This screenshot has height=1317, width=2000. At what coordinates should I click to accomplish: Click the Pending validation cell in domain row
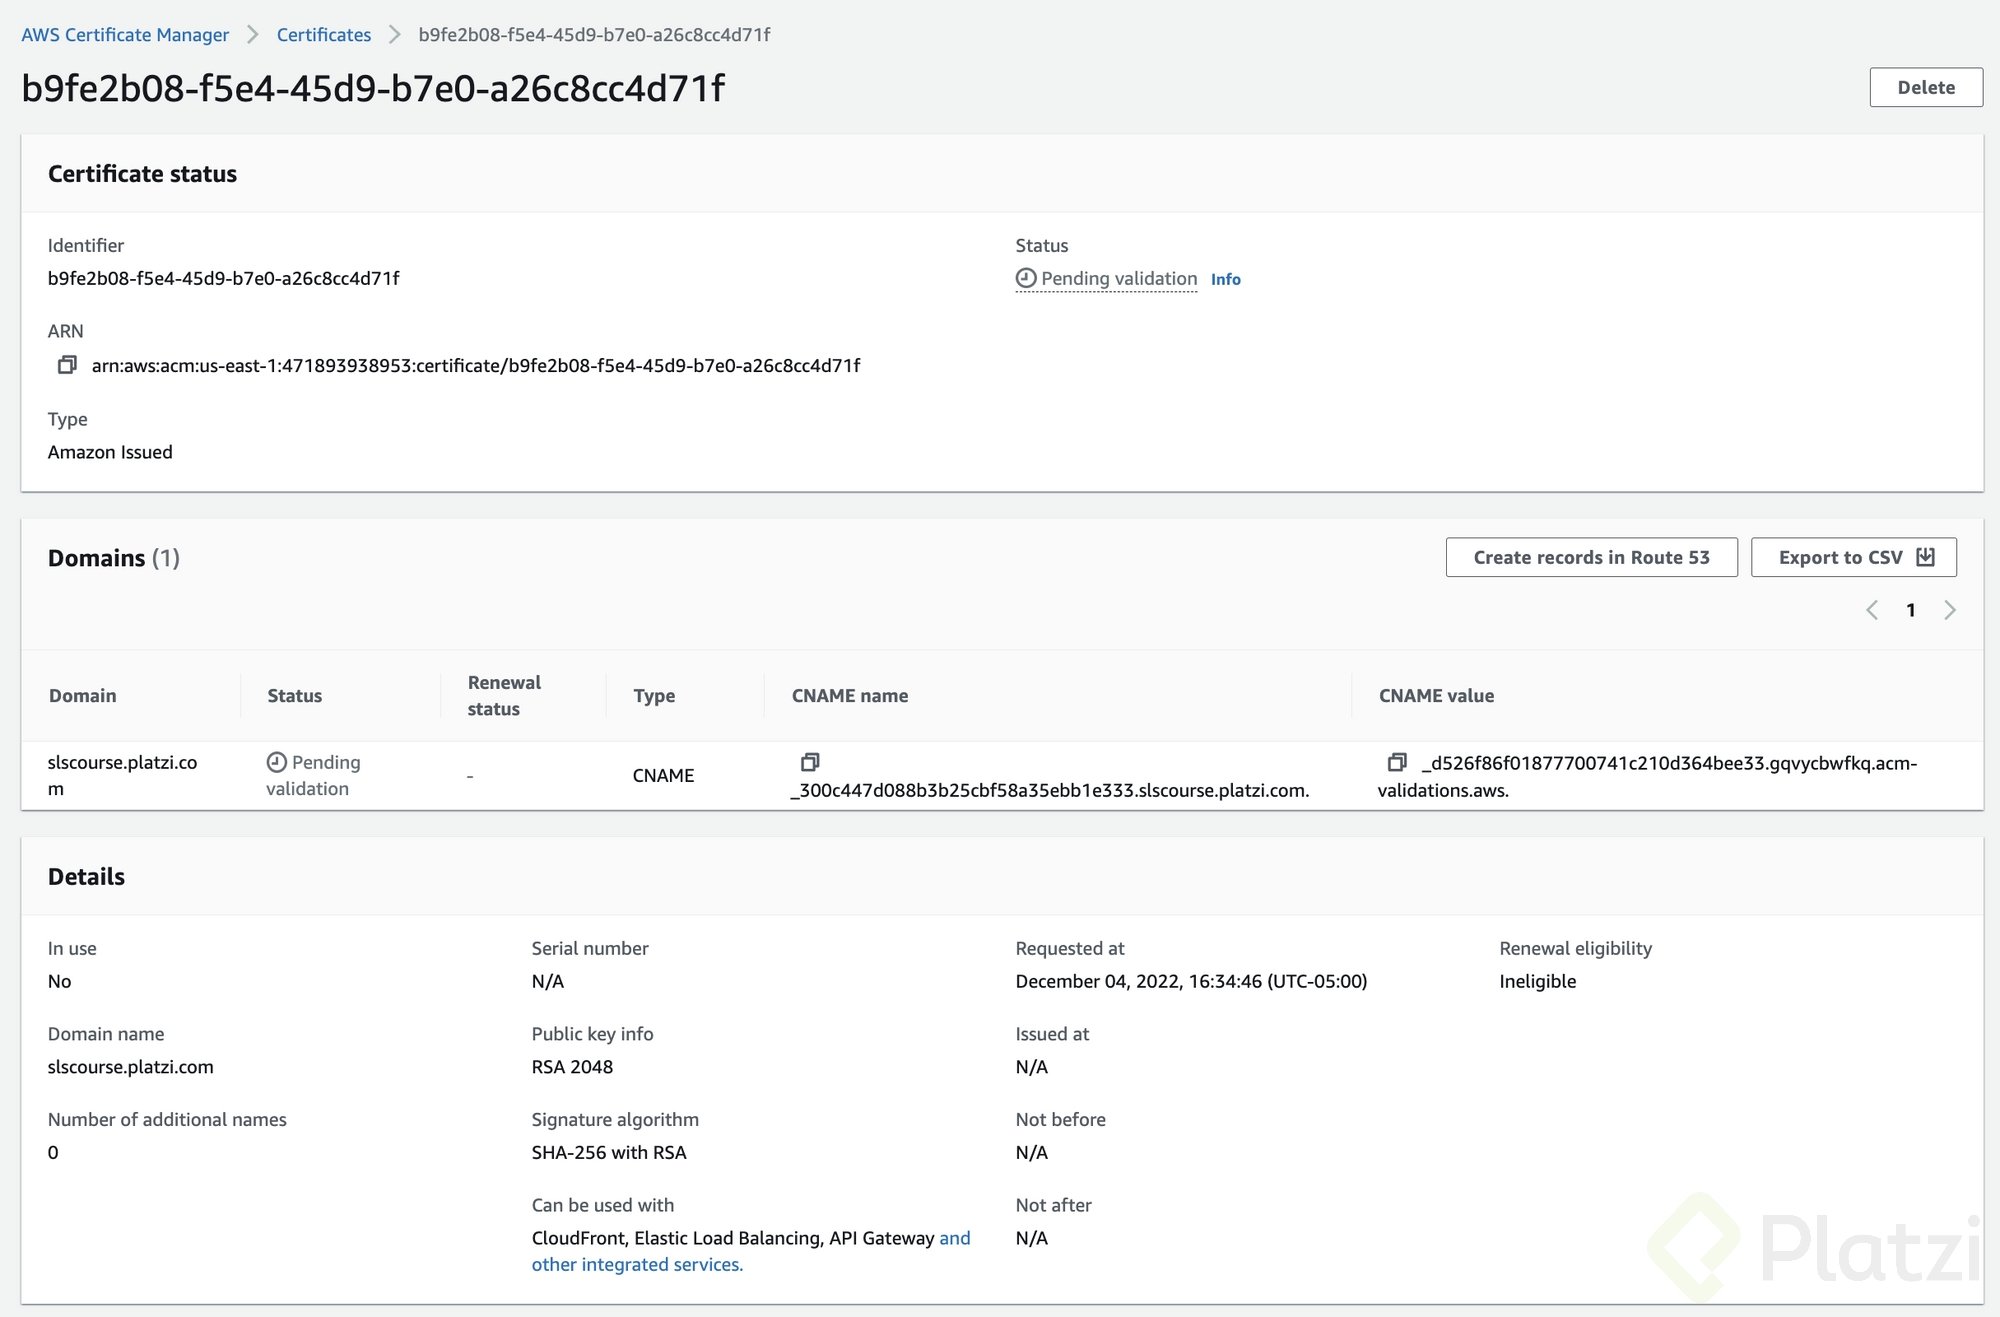tap(314, 775)
